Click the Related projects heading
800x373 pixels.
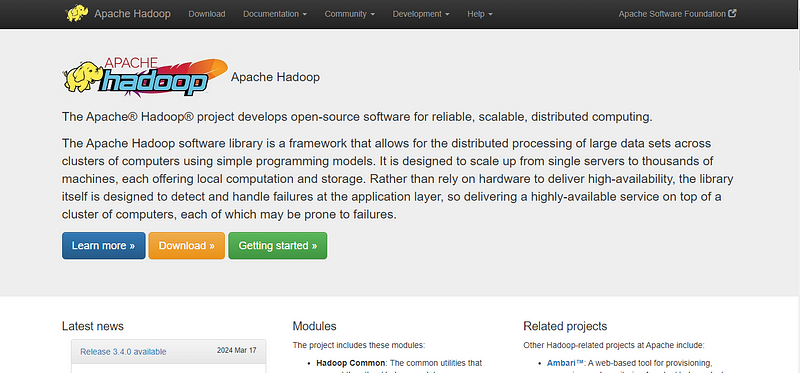coord(565,326)
